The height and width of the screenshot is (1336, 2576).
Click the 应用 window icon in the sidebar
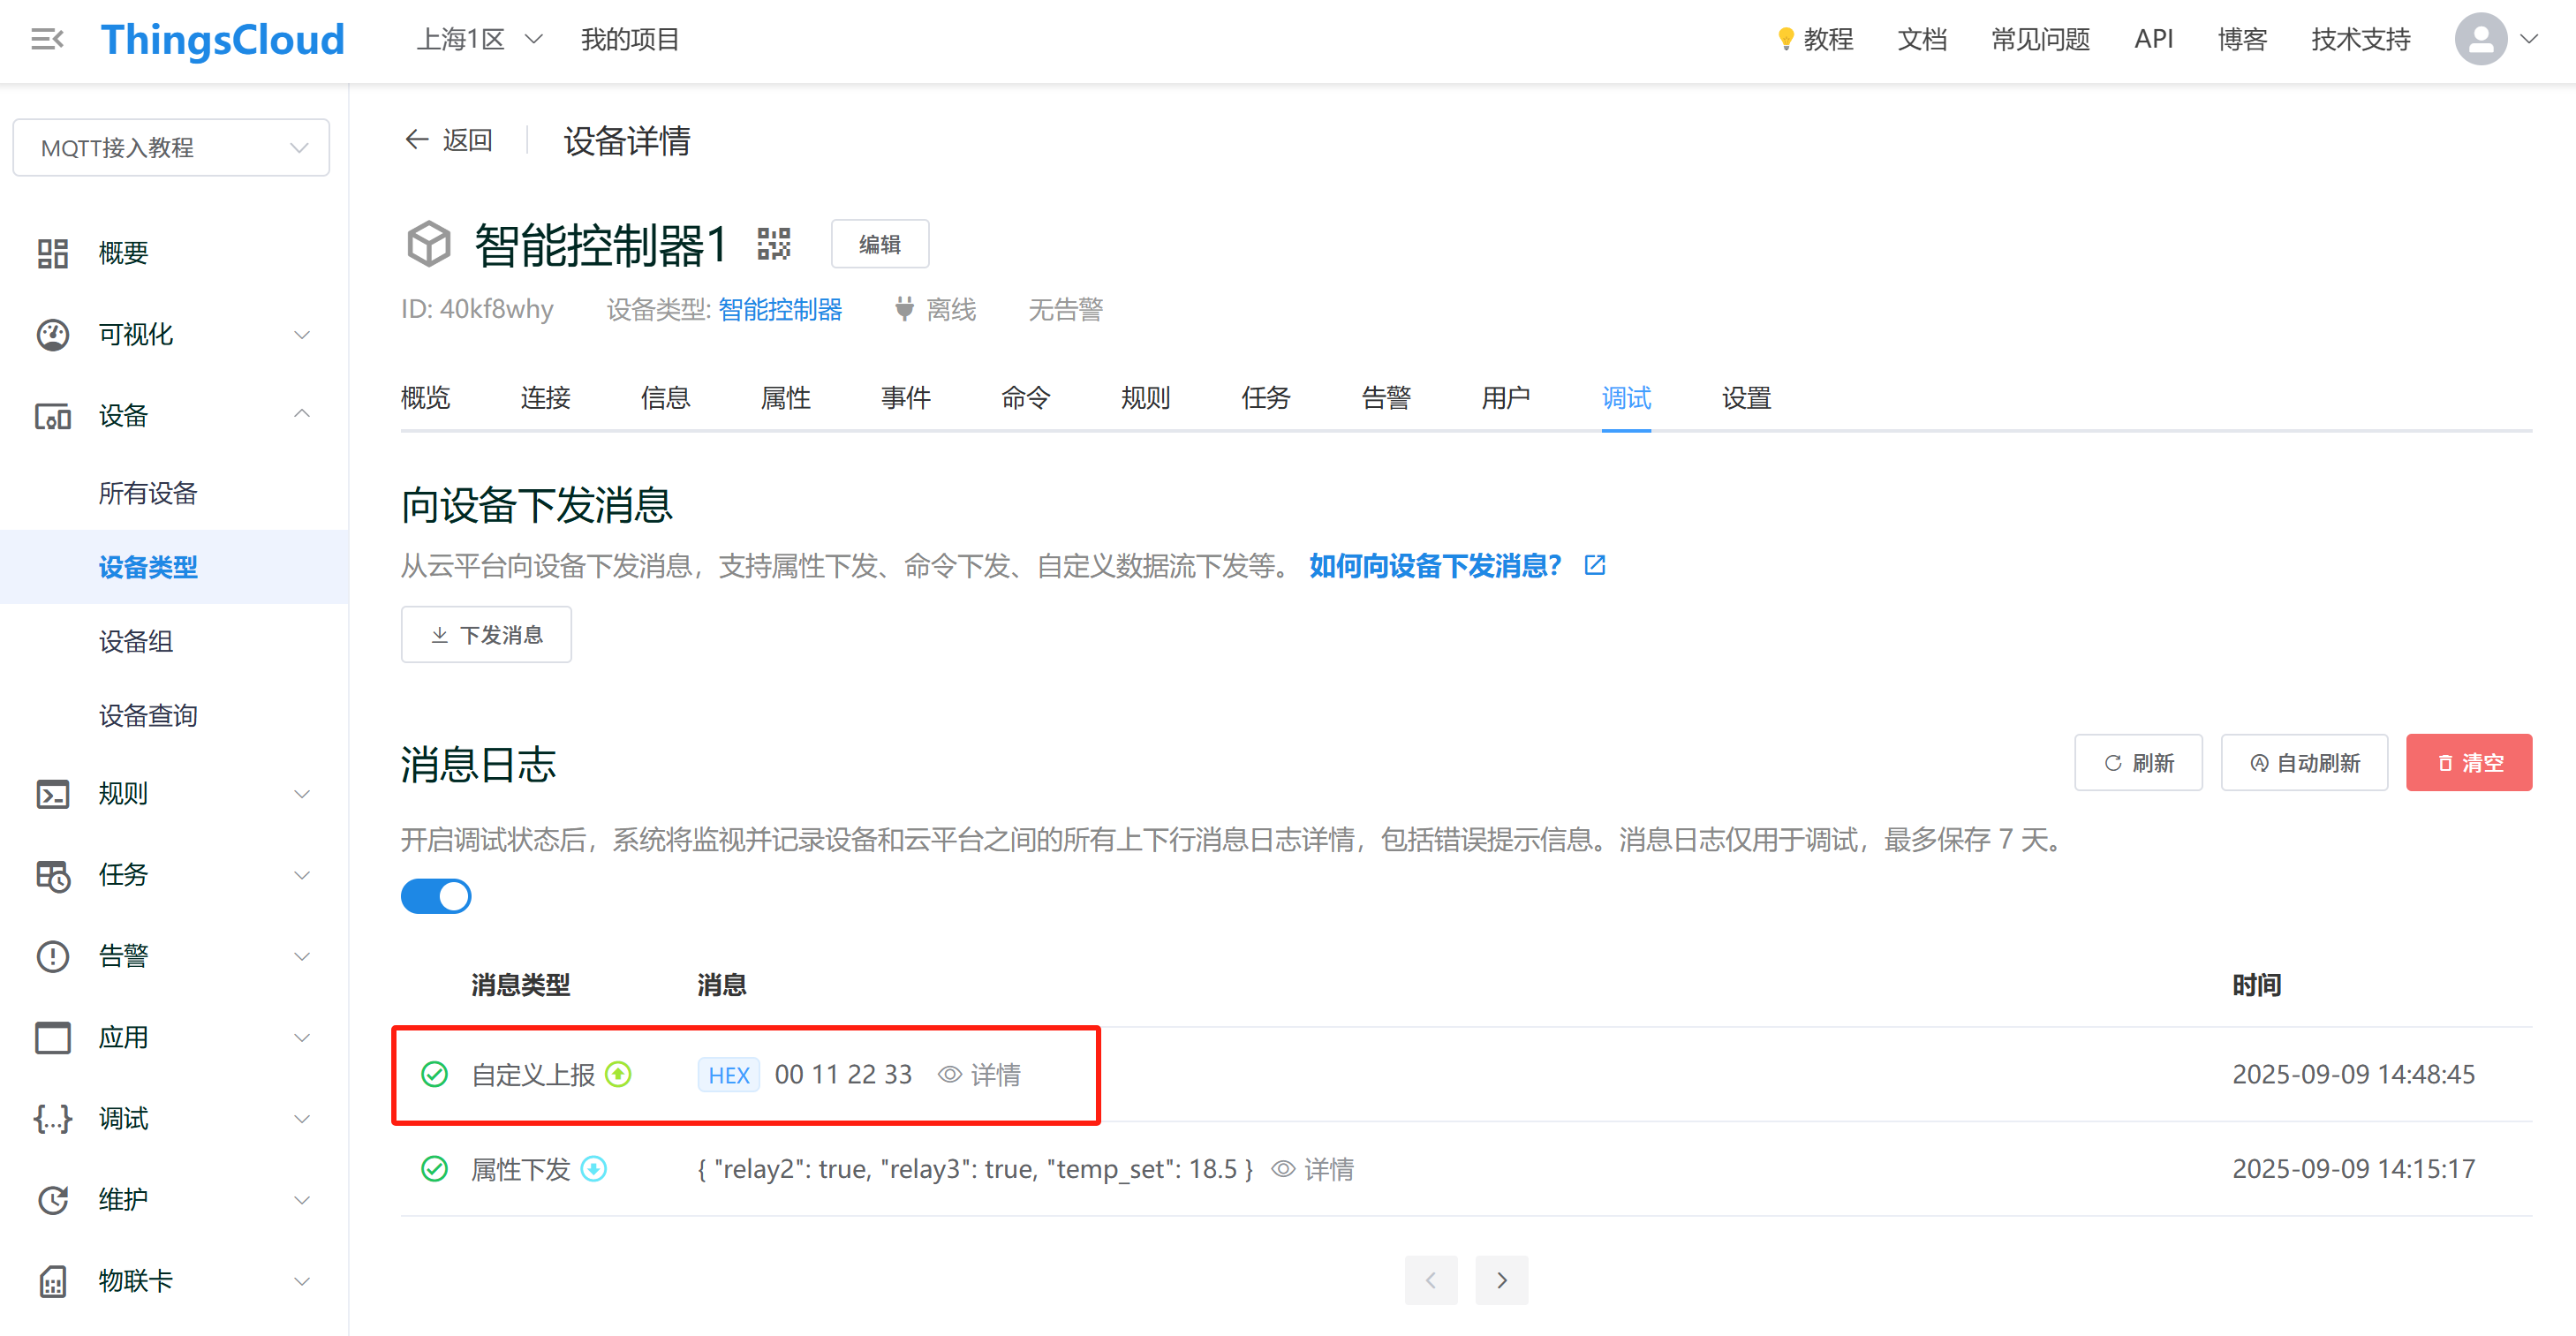pyautogui.click(x=53, y=1037)
